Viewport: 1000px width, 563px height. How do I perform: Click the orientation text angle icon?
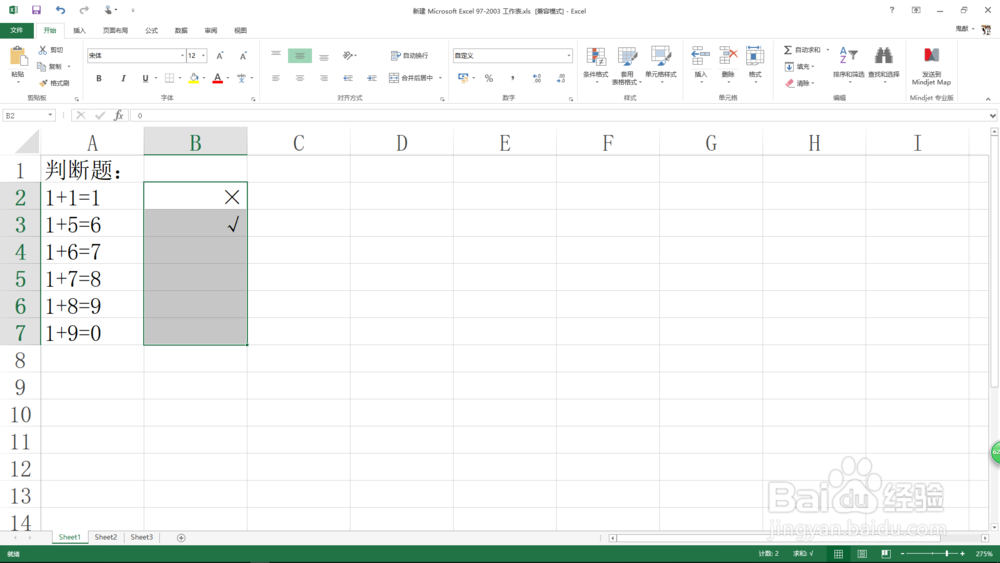click(348, 55)
